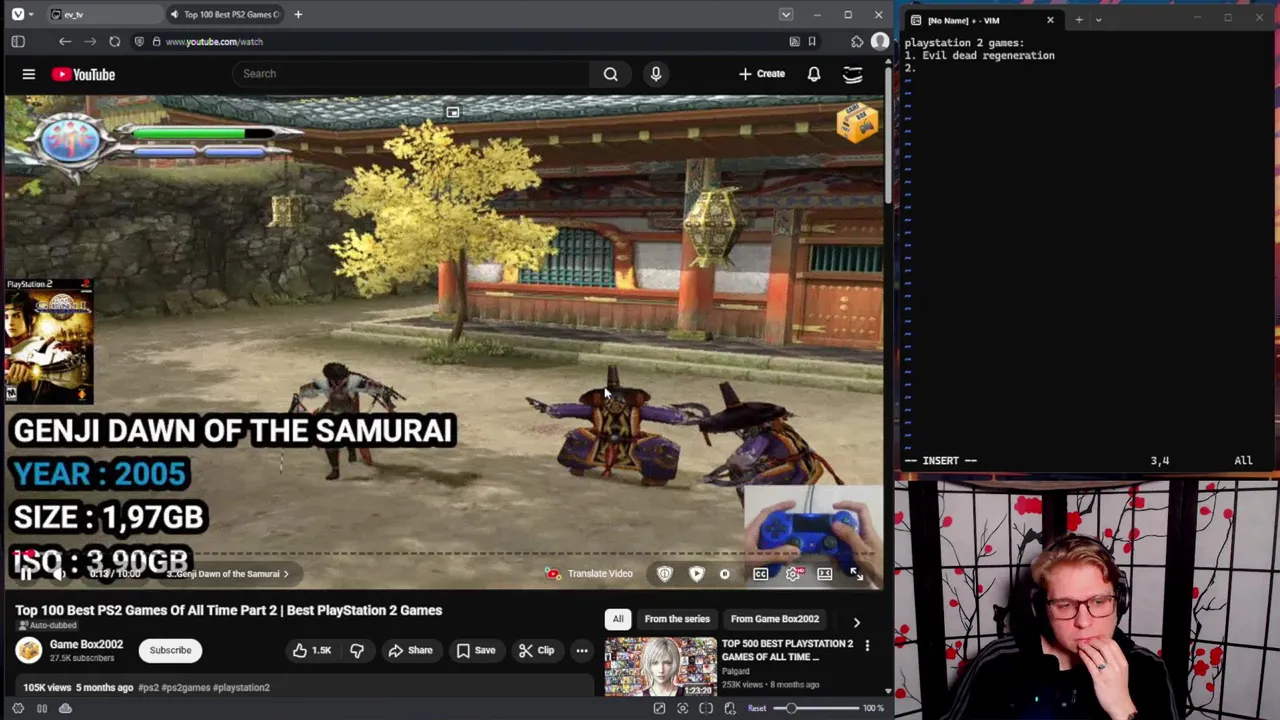The height and width of the screenshot is (720, 1280).
Task: Click the www.youtube.com/watch address field
Action: 214,41
